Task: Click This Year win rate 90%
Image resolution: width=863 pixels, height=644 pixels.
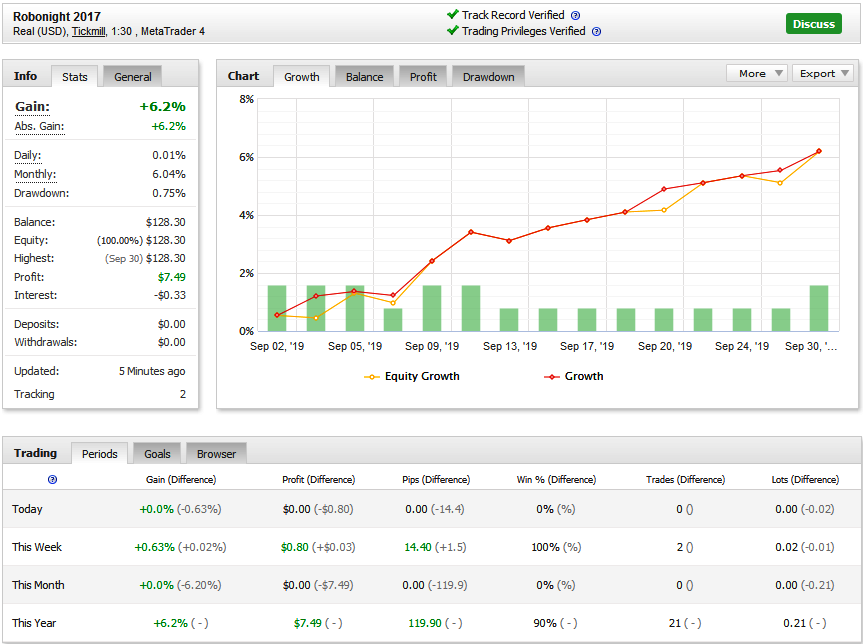Action: pyautogui.click(x=544, y=623)
